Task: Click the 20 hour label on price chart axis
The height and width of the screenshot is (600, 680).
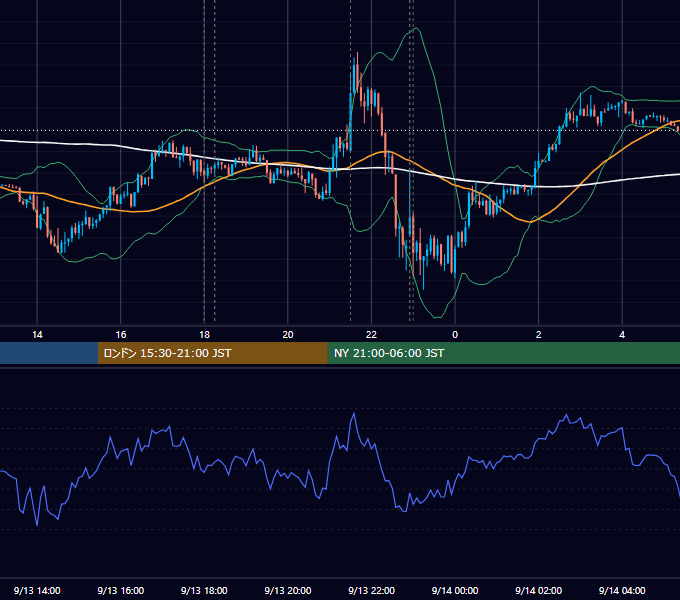Action: [x=288, y=335]
